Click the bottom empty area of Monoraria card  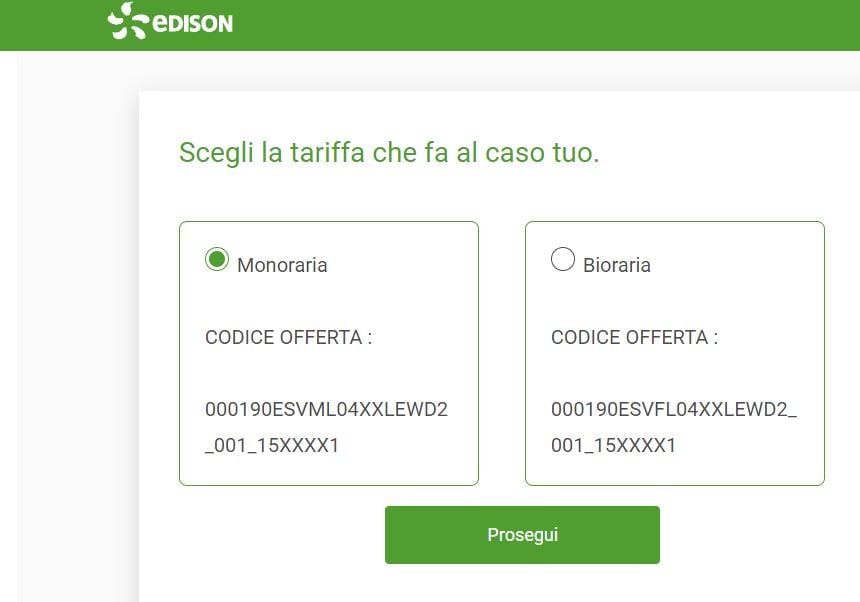click(x=328, y=470)
